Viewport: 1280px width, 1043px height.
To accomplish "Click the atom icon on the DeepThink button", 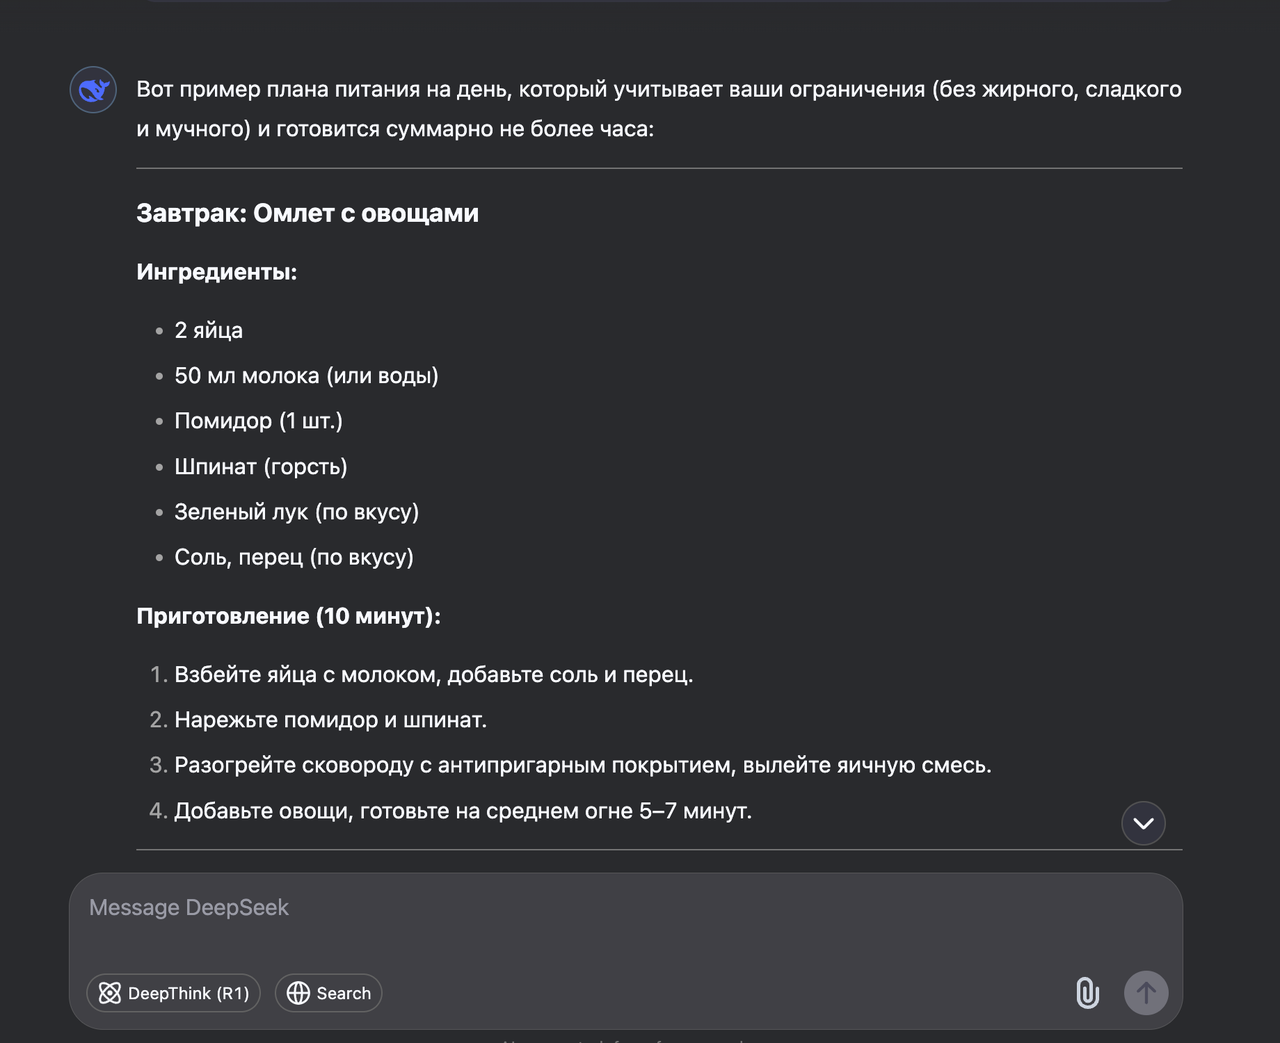I will pyautogui.click(x=110, y=993).
